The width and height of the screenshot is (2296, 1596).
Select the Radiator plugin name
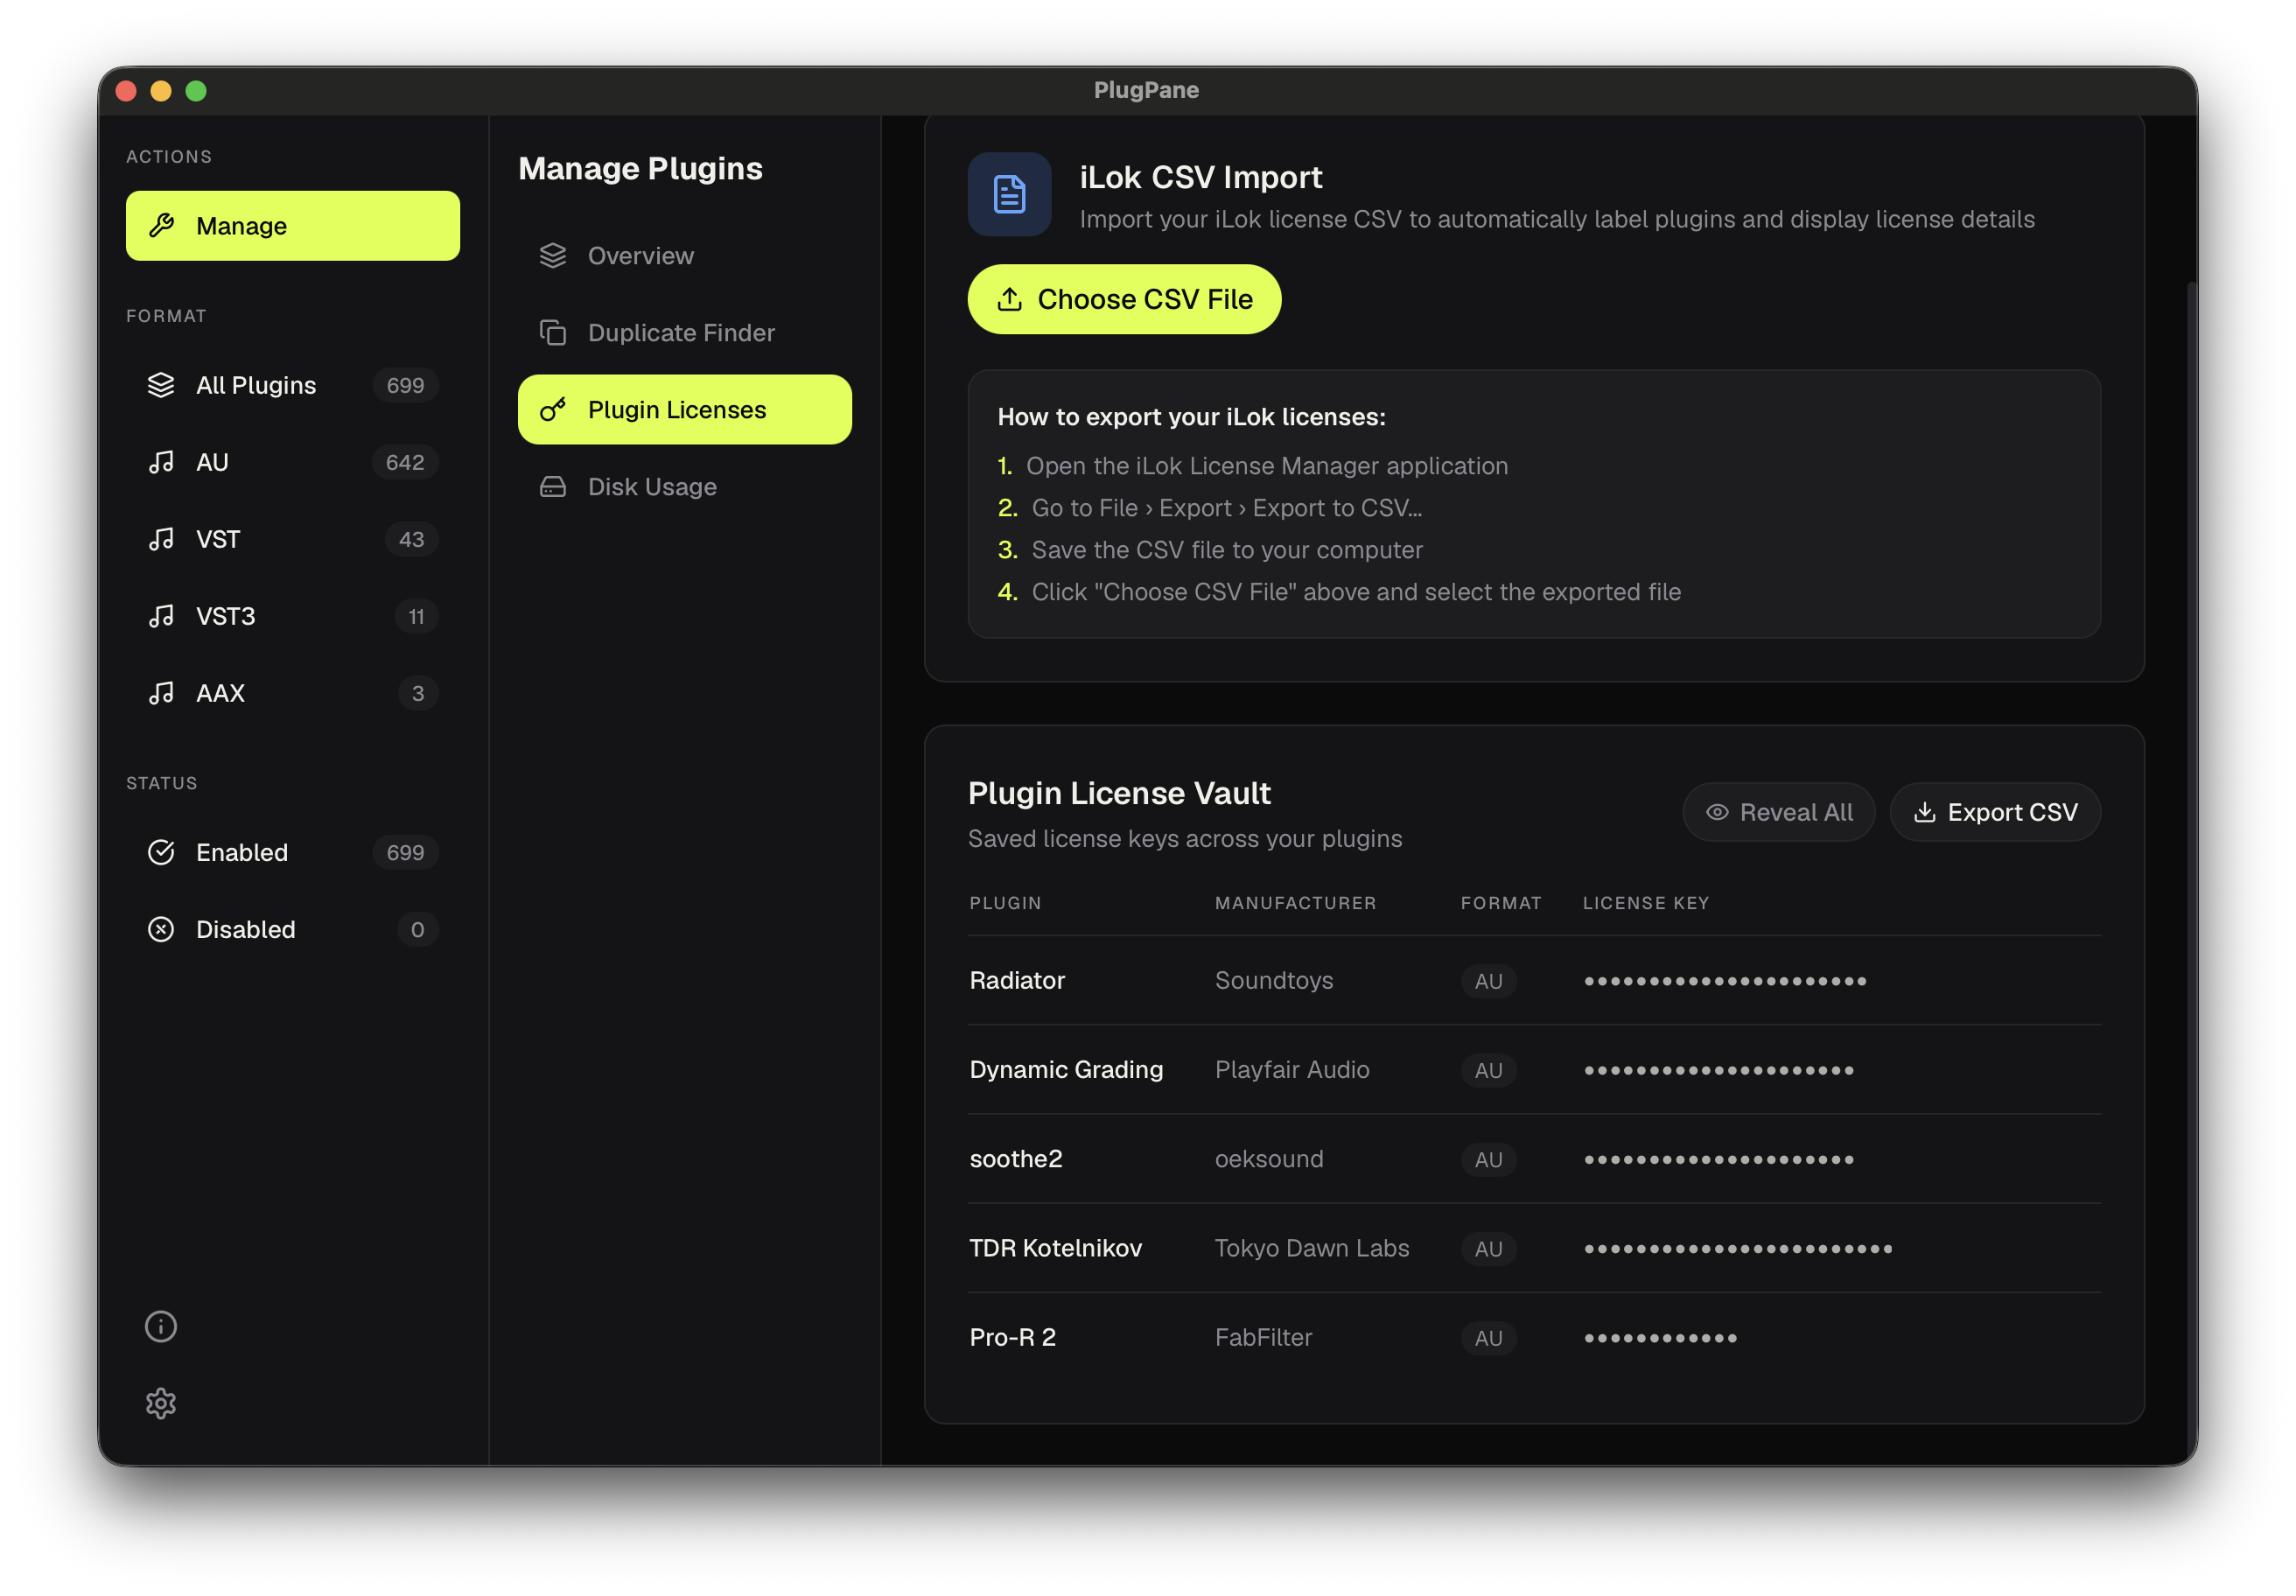click(x=1017, y=980)
